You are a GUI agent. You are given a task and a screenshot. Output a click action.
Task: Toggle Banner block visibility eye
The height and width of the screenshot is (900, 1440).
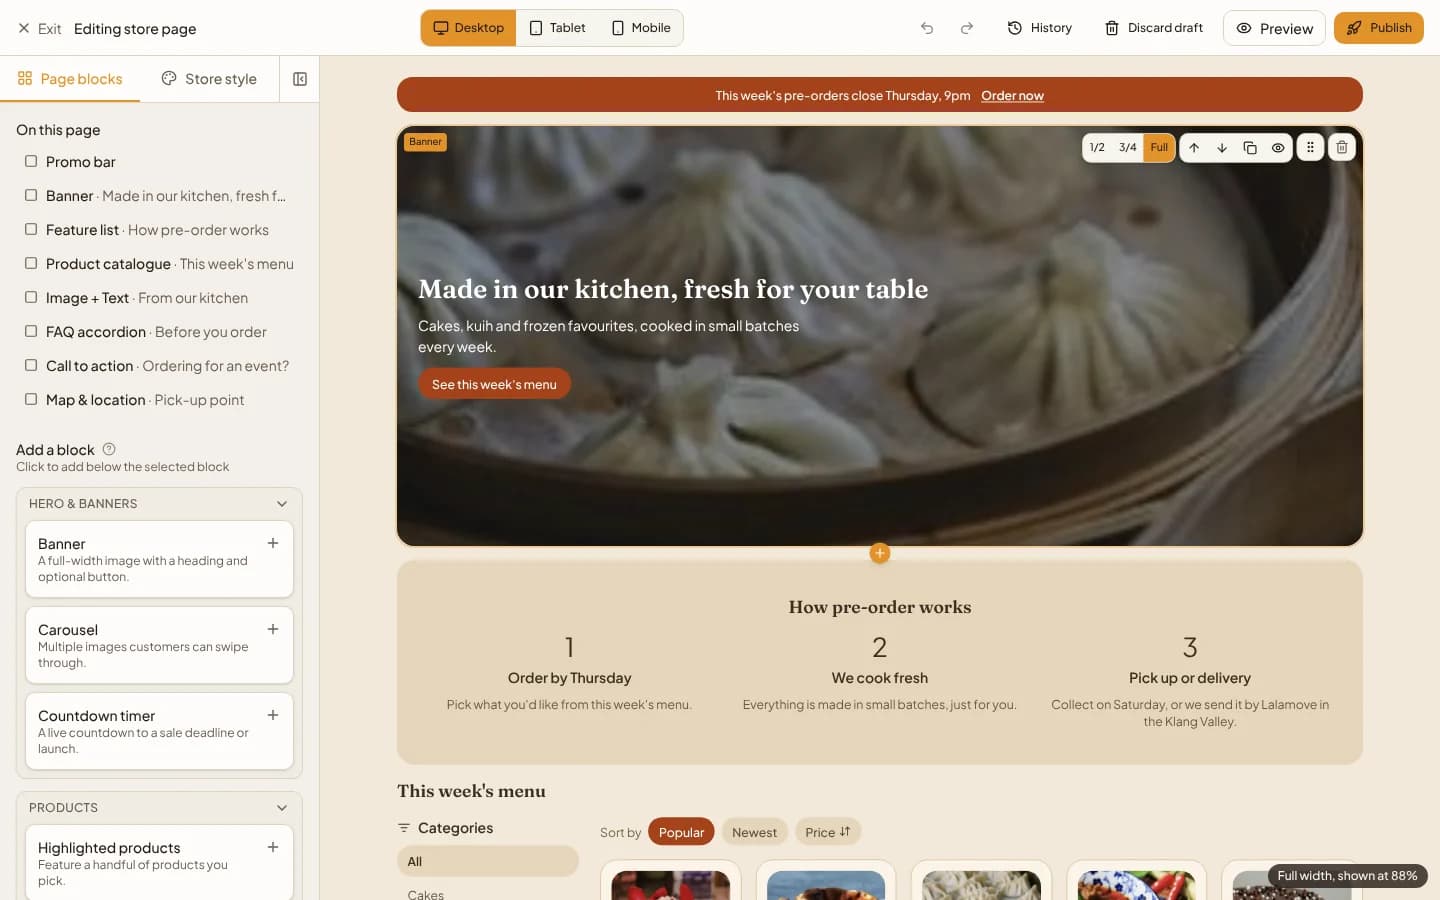pyautogui.click(x=1278, y=148)
